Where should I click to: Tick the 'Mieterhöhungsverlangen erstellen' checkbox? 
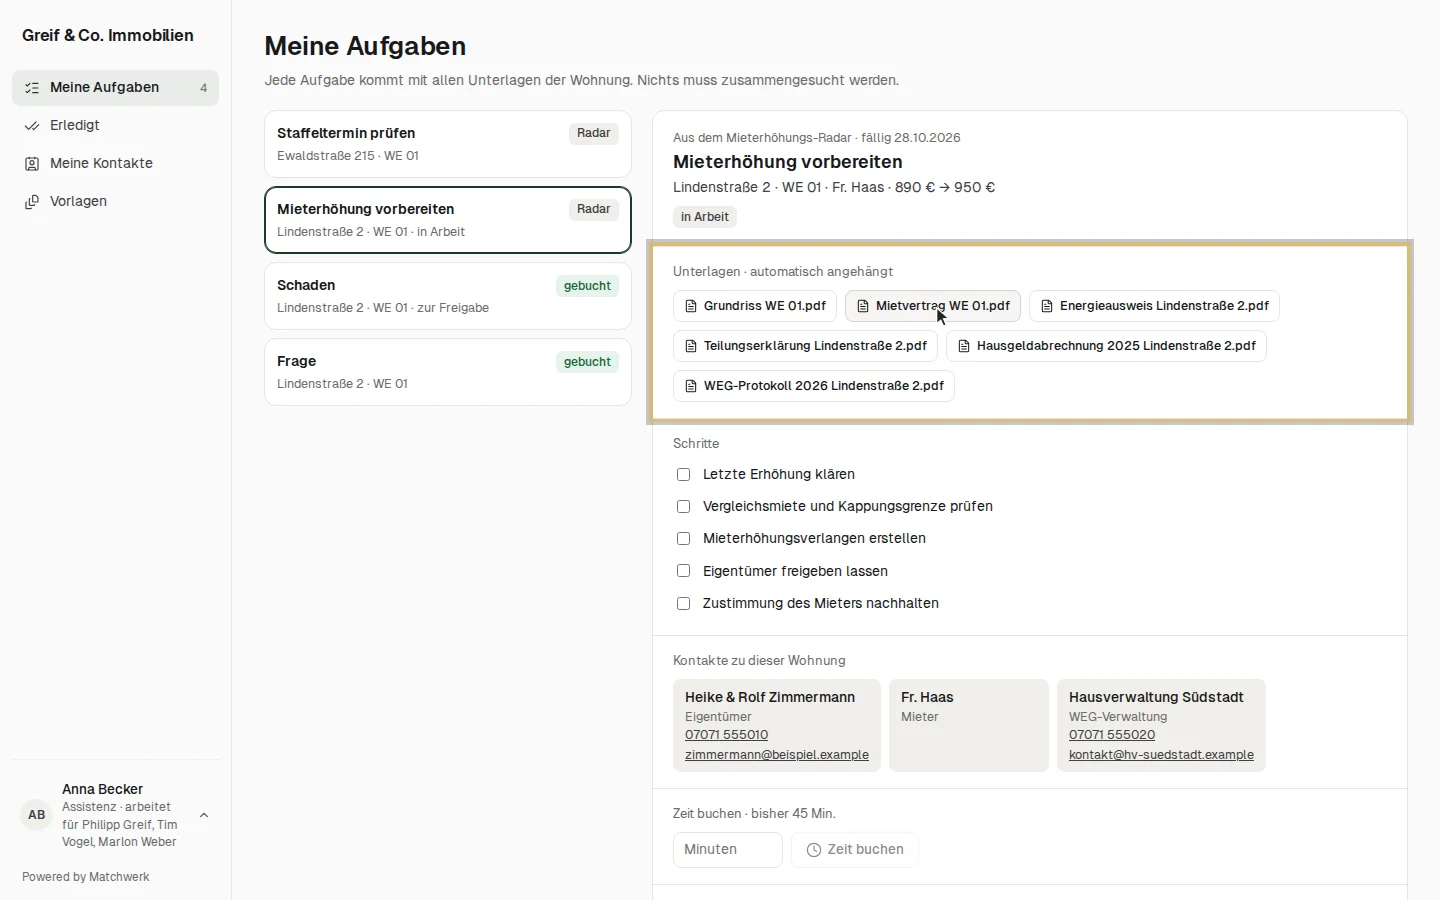tap(684, 539)
